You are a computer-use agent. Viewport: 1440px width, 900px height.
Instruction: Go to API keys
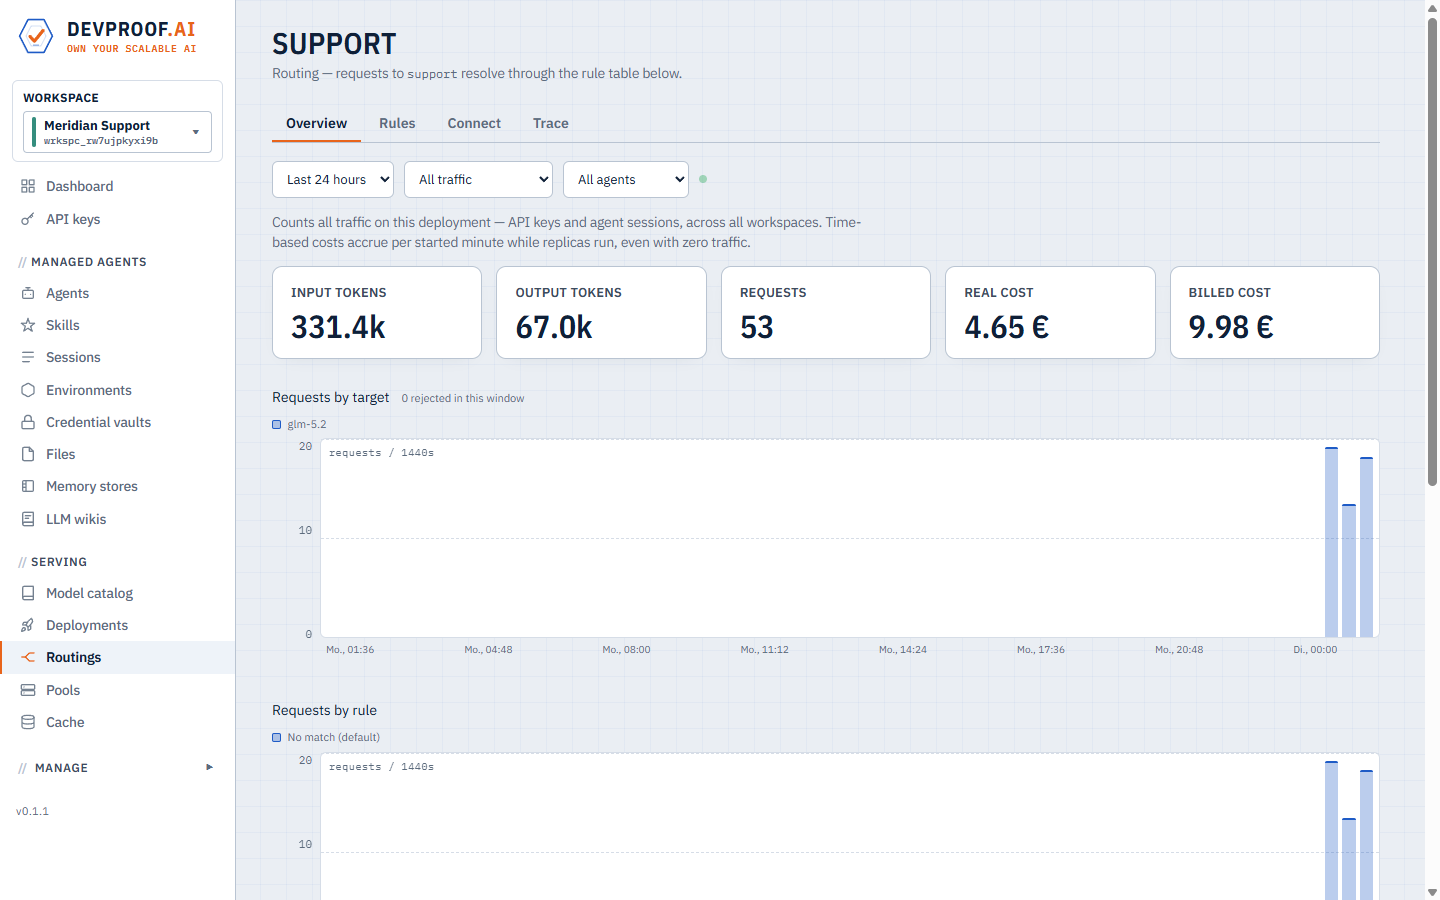[117, 219]
